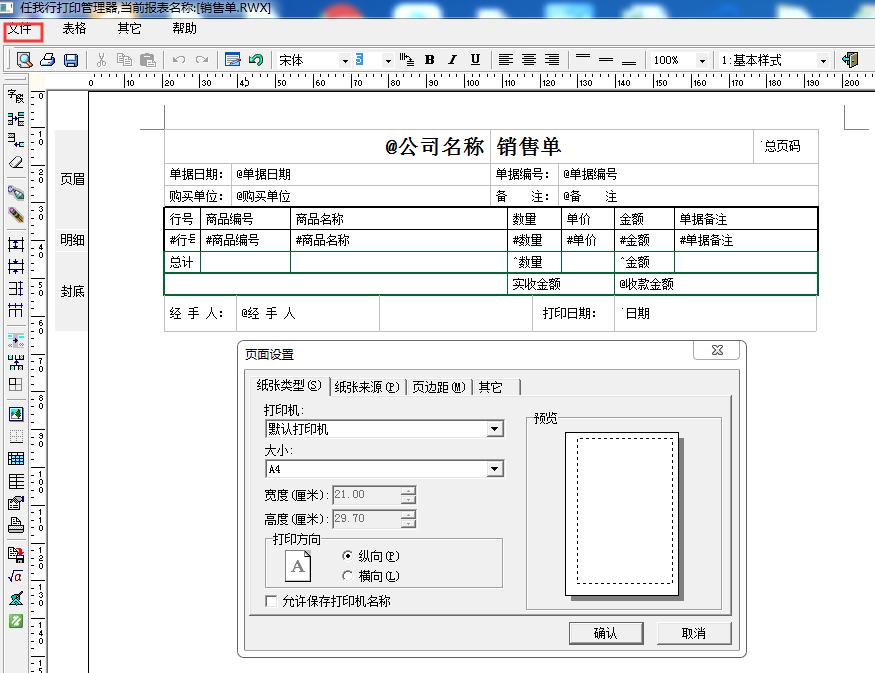This screenshot has height=673, width=875.
Task: Open the 表格 menu
Action: 77,29
